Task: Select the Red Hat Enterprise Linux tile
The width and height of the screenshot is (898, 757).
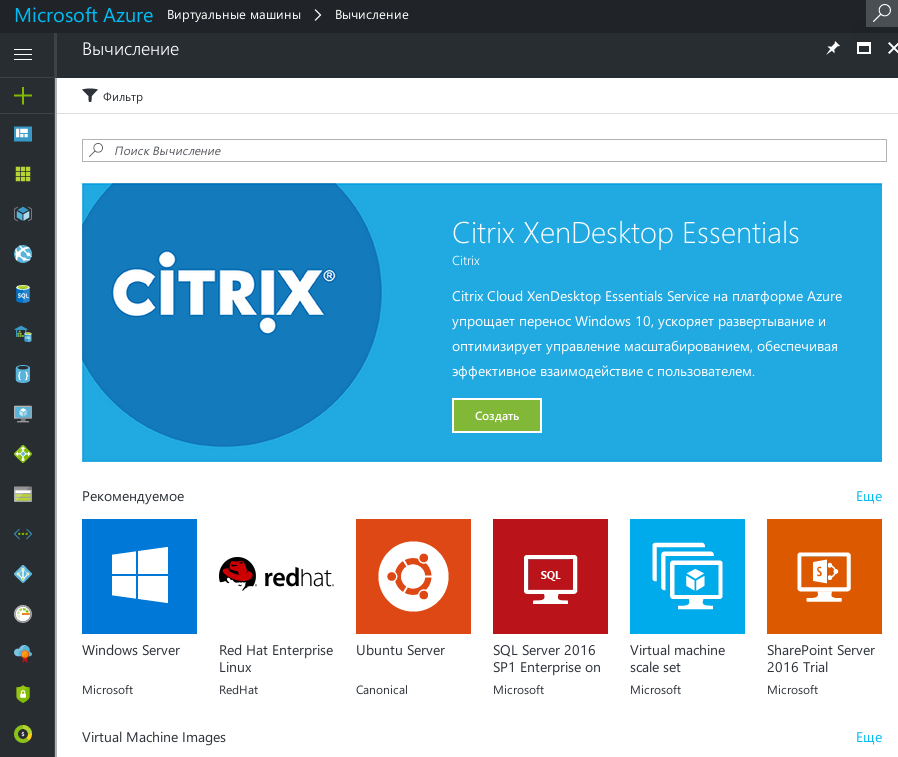Action: pos(276,576)
